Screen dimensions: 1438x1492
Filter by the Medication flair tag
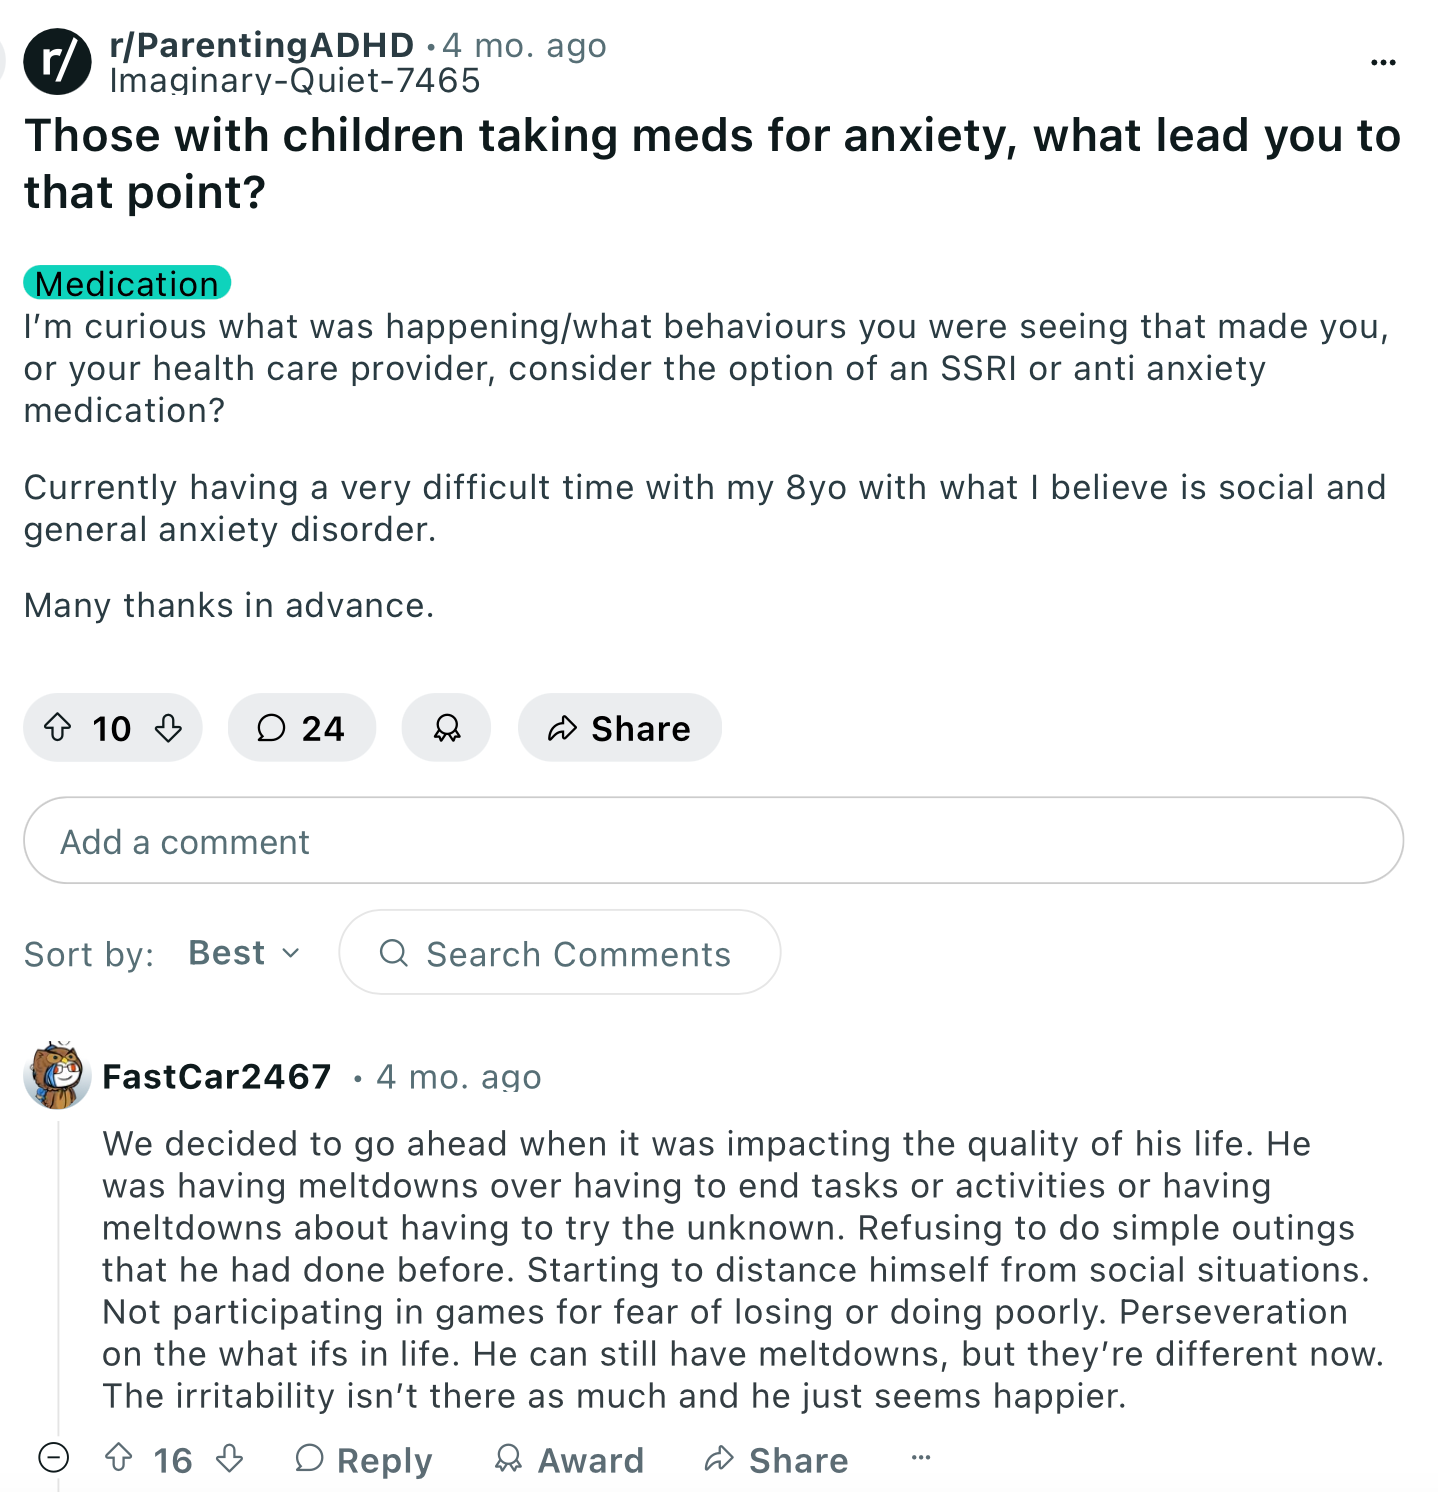[x=127, y=283]
